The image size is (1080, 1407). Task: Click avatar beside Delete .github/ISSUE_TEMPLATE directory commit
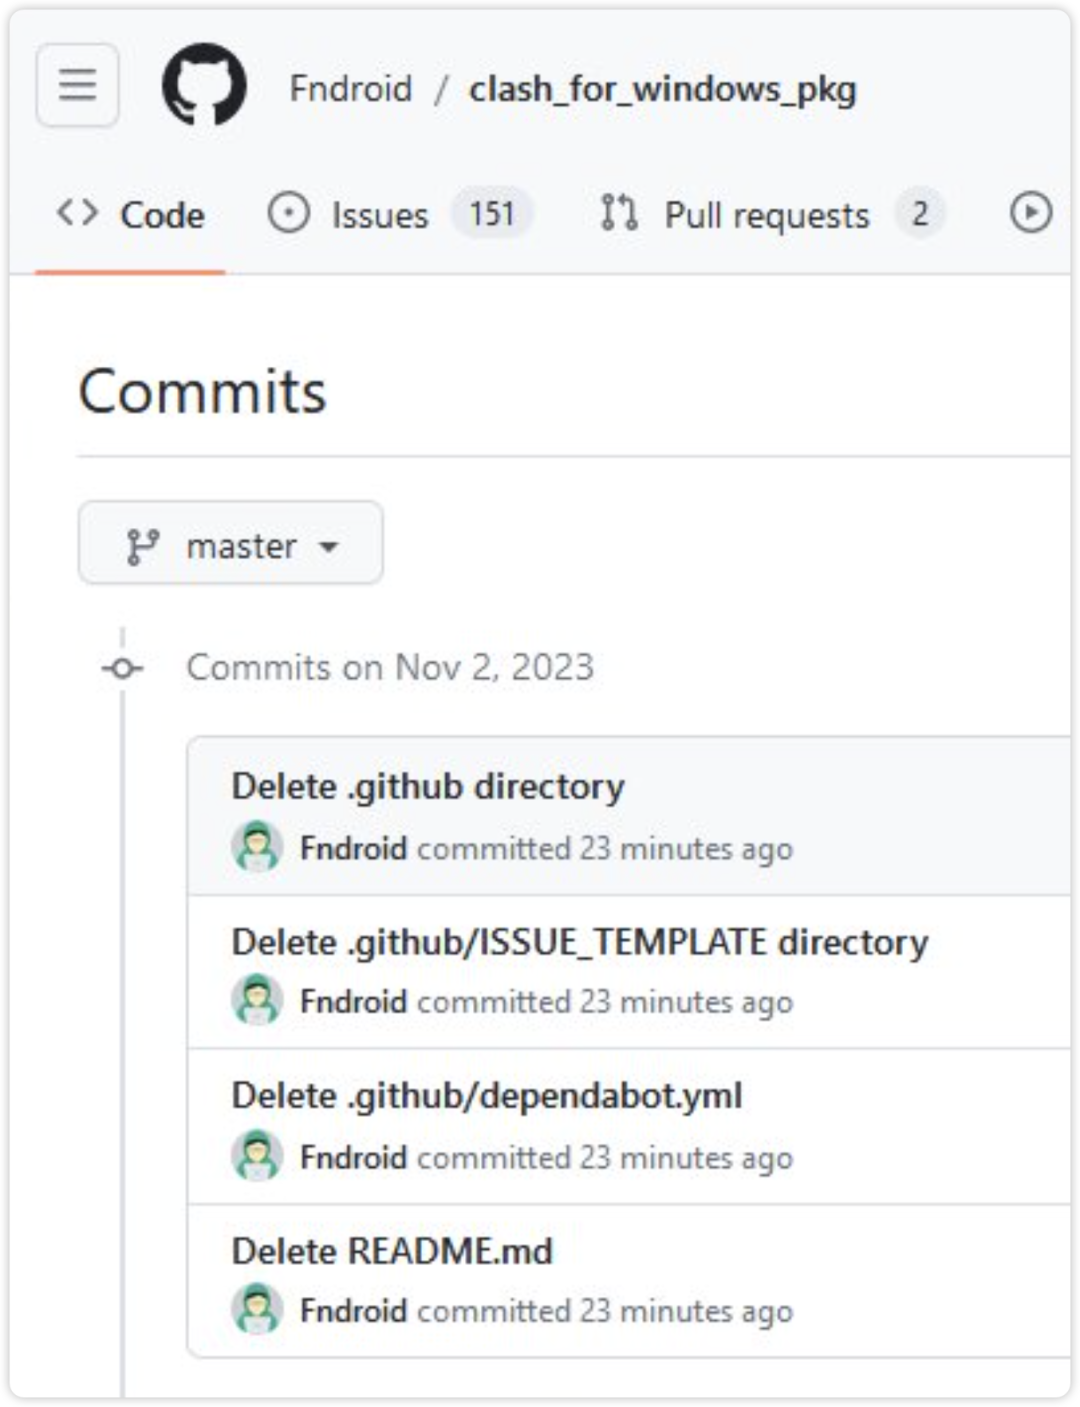tap(257, 1000)
